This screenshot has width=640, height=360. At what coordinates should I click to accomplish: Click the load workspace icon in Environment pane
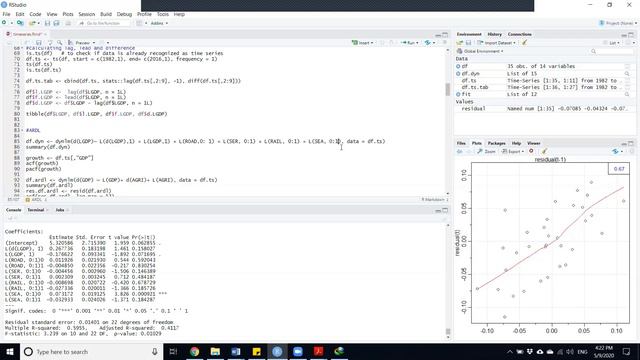tap(460, 42)
